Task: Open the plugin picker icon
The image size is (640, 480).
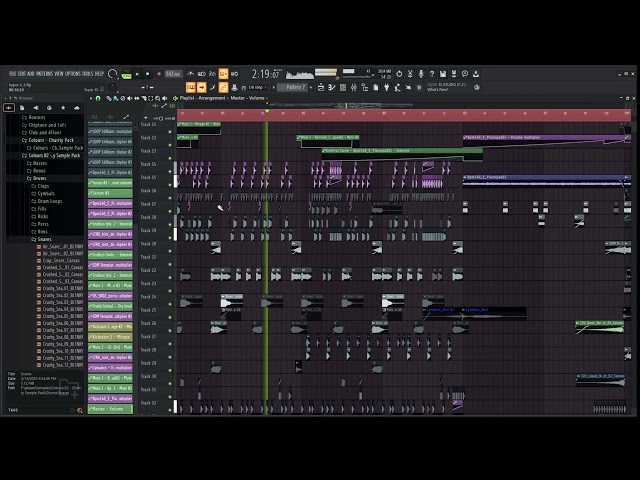Action: tap(387, 87)
